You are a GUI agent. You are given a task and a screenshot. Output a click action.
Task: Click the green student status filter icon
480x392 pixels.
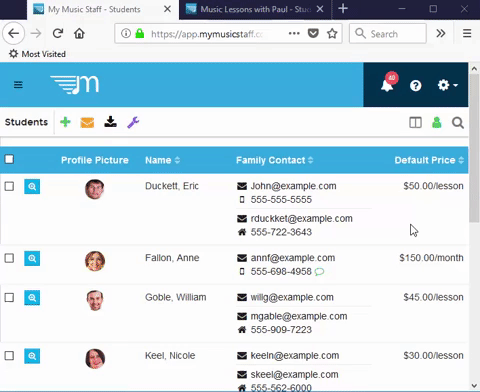click(x=437, y=123)
